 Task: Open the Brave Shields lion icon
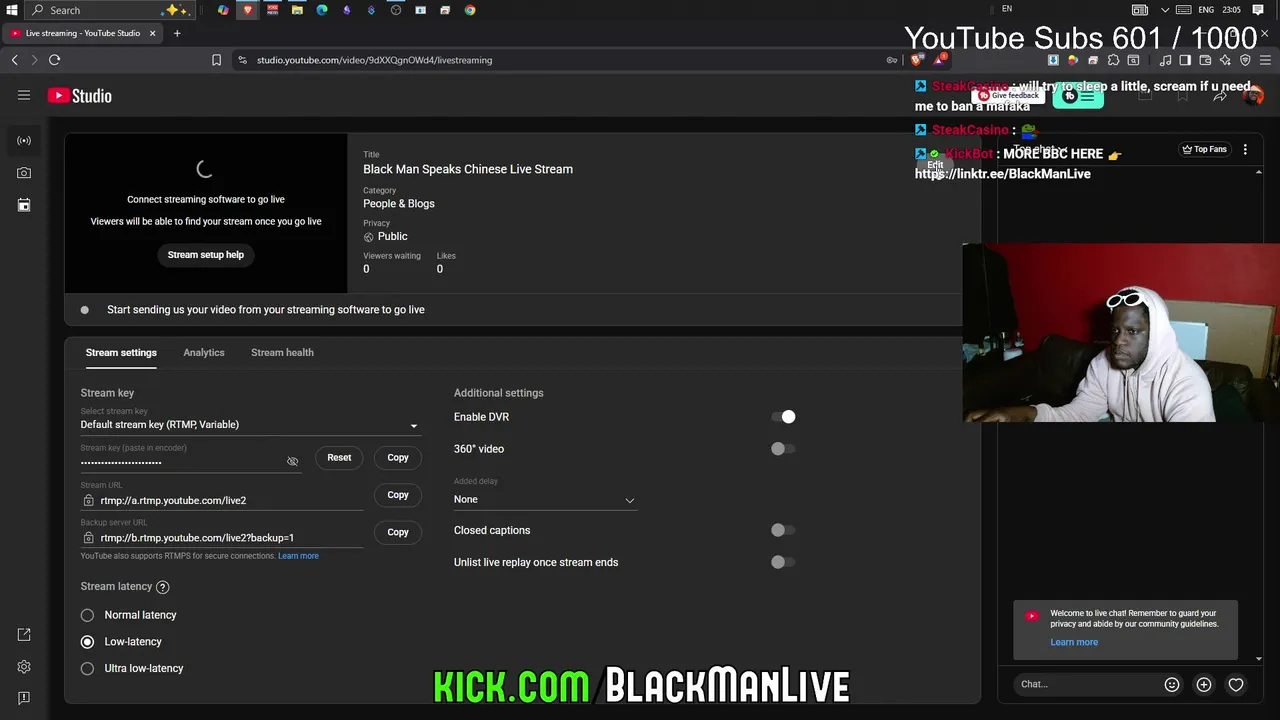pos(917,60)
